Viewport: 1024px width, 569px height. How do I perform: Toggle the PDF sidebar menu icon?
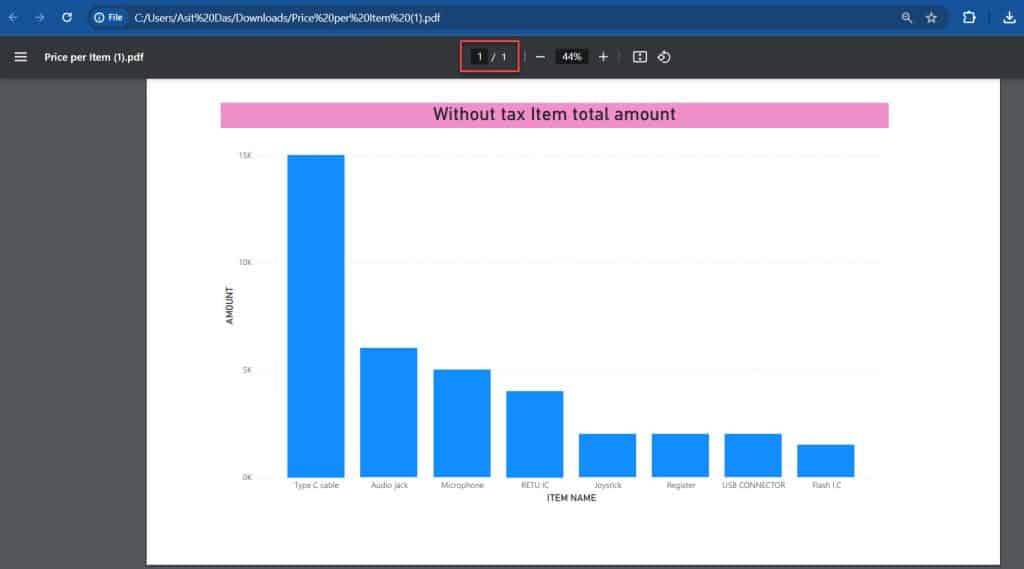pyautogui.click(x=21, y=57)
